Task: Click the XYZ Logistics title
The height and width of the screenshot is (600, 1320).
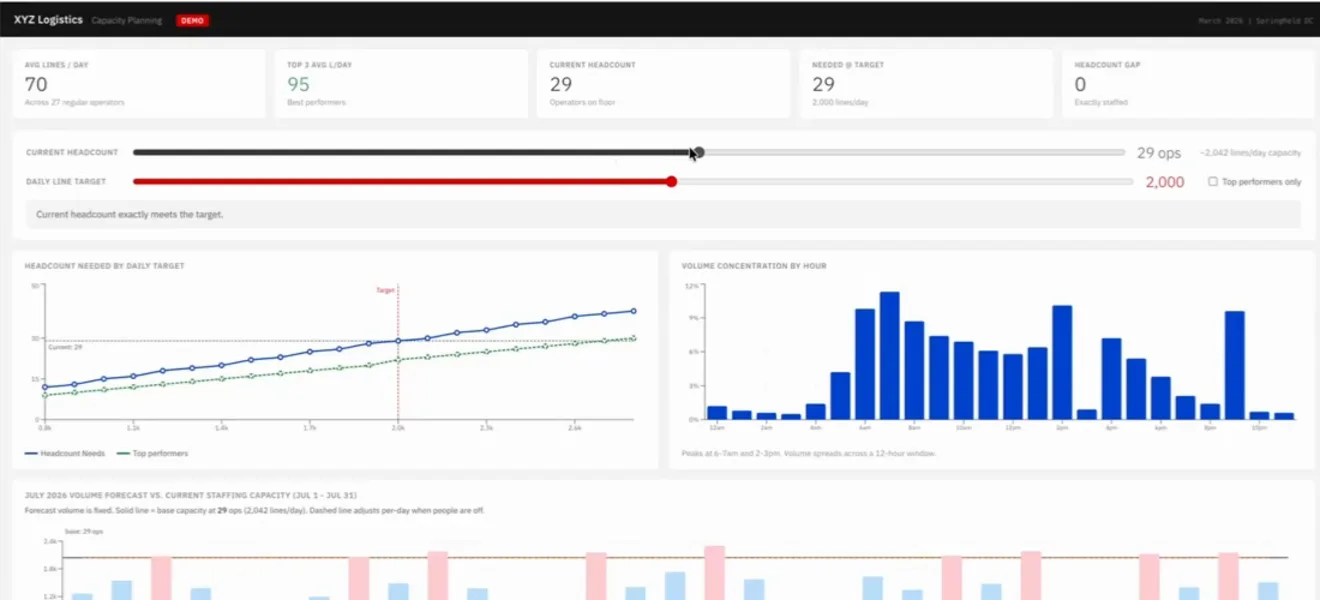Action: [48, 19]
